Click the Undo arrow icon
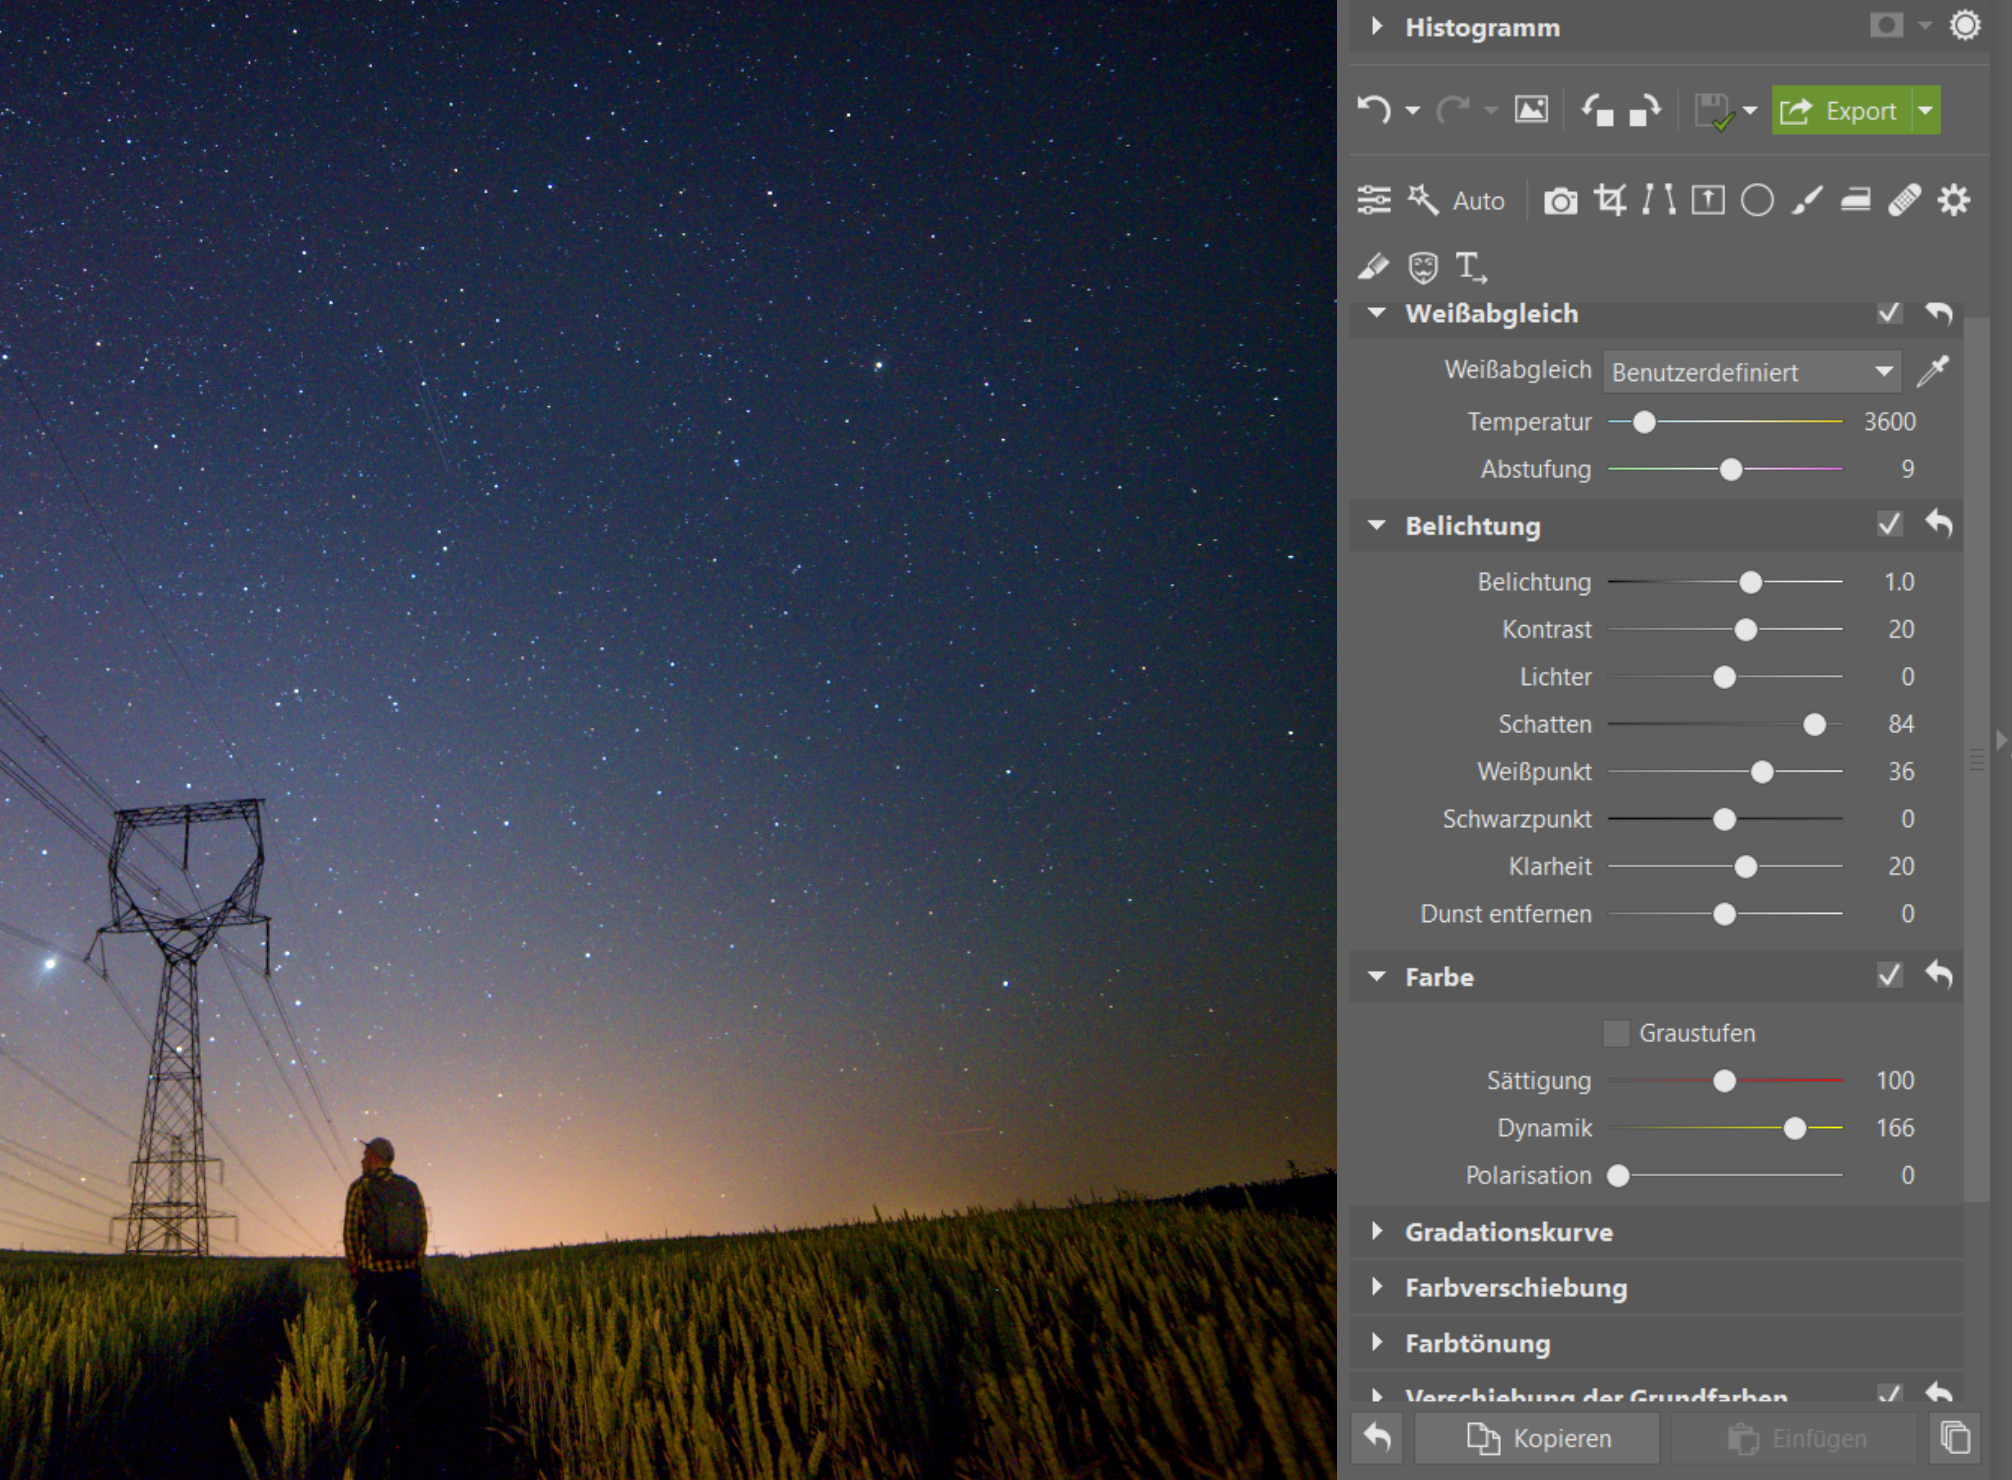Screen dimensions: 2012x1480 point(1375,110)
